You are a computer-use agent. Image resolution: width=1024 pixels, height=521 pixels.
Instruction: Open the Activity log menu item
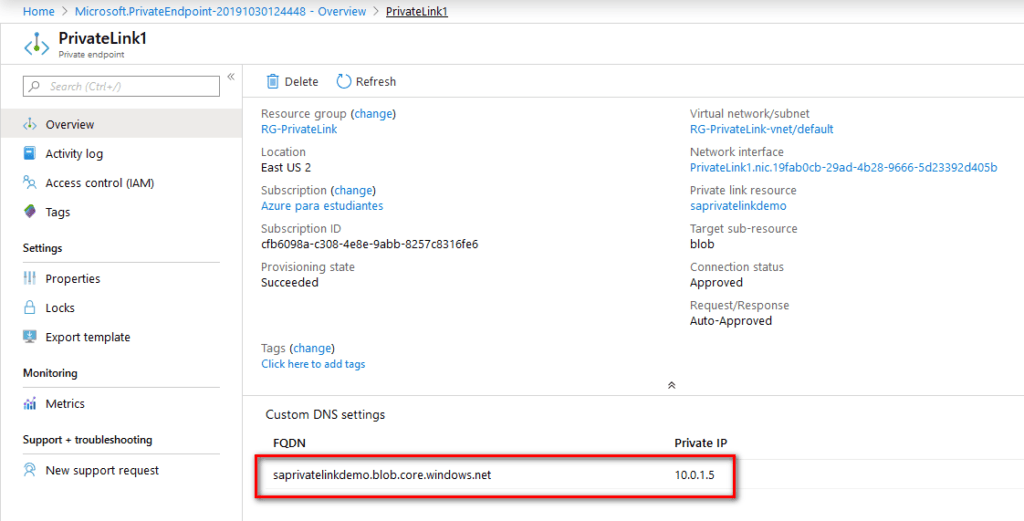pos(74,153)
